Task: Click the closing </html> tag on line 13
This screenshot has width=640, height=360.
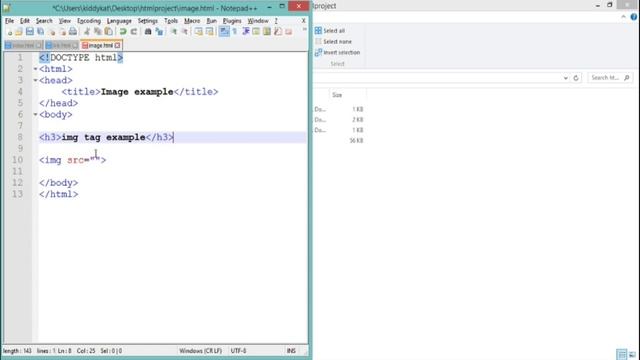Action: [58, 194]
